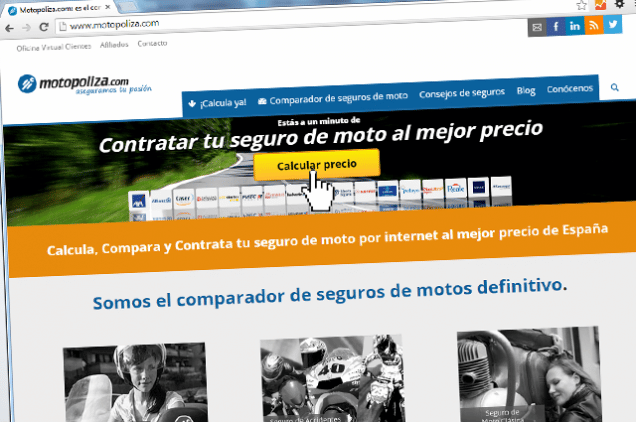Click the headline Contratar tu seguro de moto
This screenshot has height=422, width=636.
(x=321, y=136)
